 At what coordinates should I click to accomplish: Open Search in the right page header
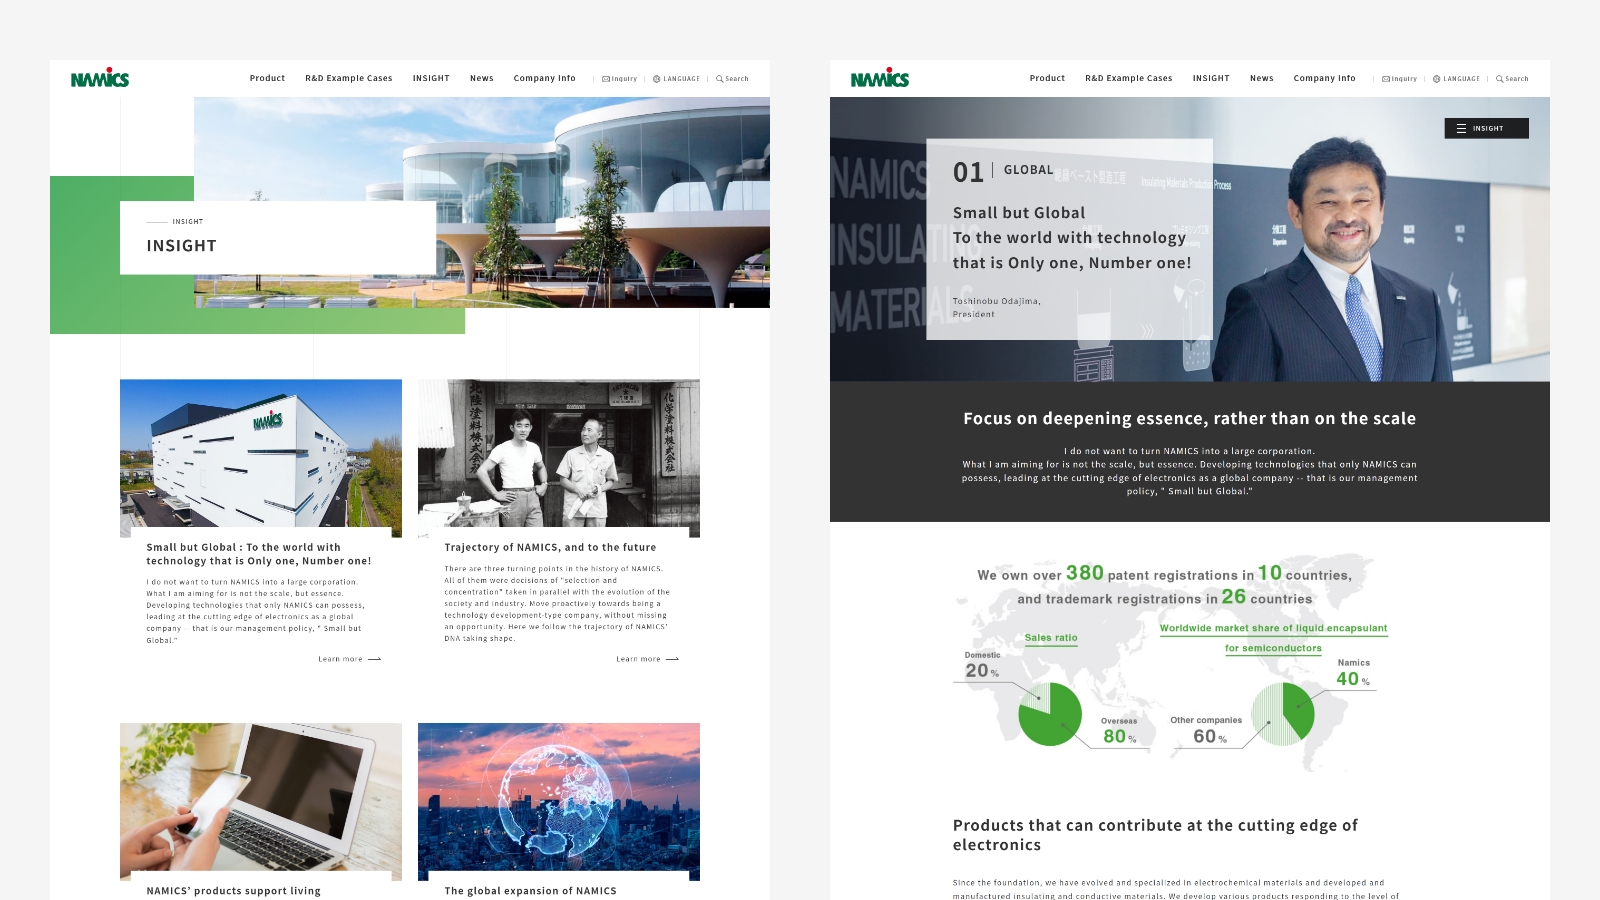[1512, 79]
